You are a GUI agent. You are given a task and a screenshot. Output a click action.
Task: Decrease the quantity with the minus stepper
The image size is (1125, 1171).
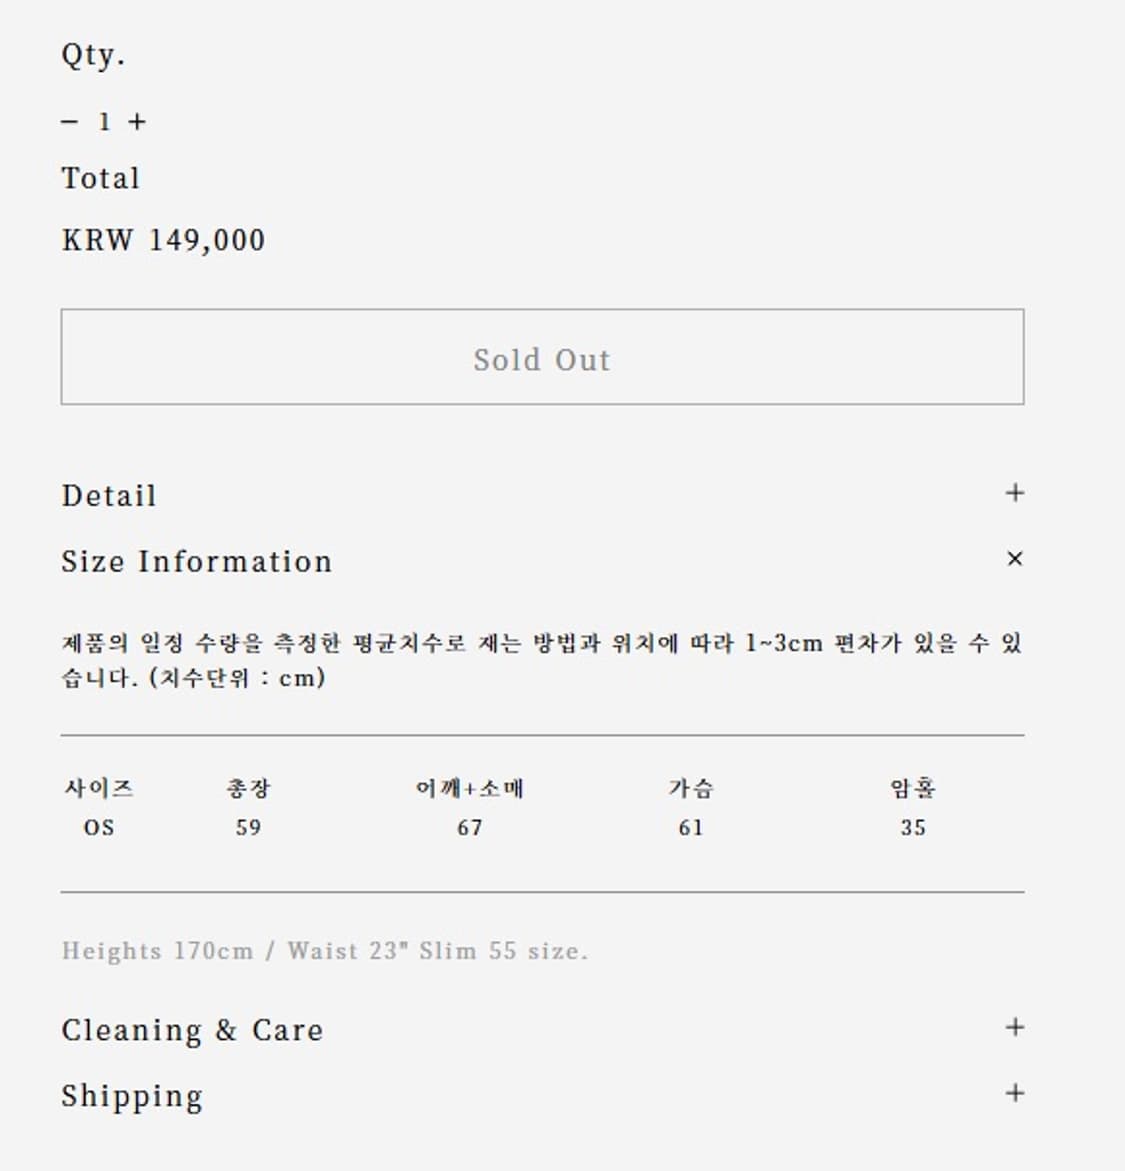tap(68, 120)
